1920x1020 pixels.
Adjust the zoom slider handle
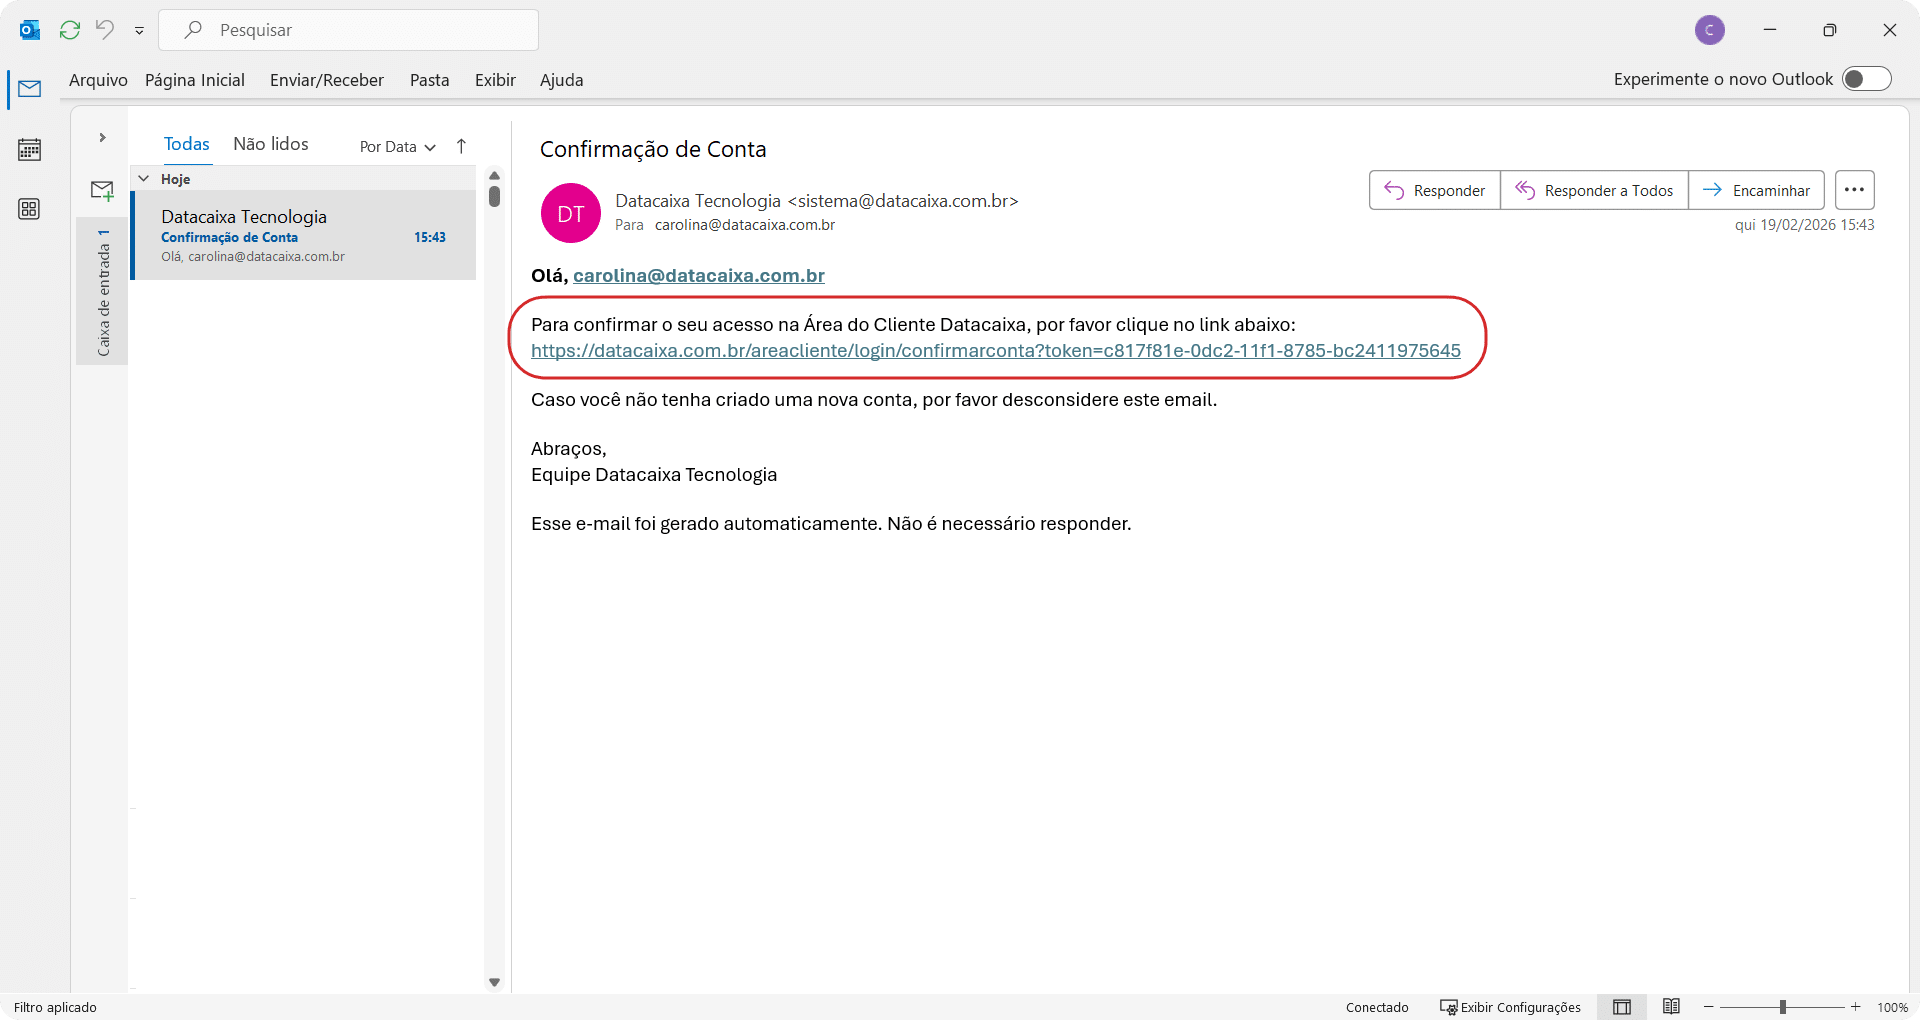(x=1782, y=1007)
